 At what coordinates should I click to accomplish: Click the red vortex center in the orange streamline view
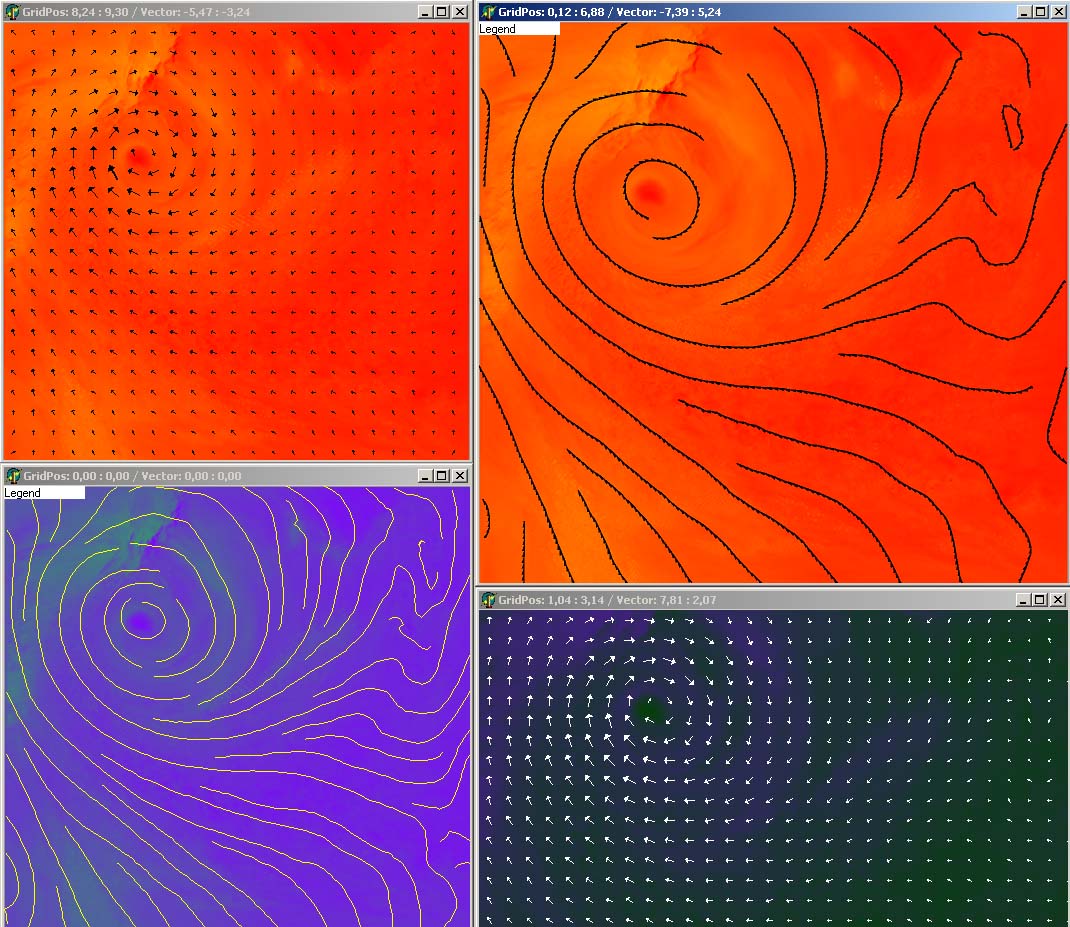(651, 192)
